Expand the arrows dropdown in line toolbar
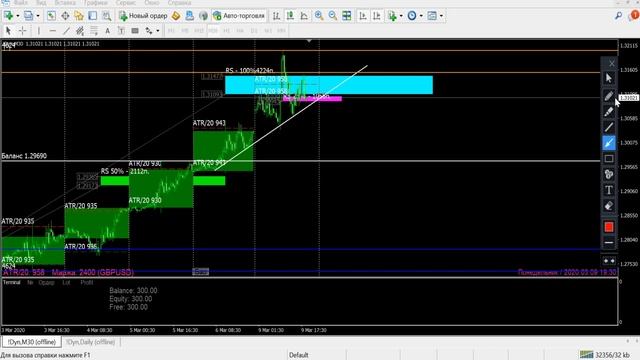The height and width of the screenshot is (360, 640). [158, 31]
